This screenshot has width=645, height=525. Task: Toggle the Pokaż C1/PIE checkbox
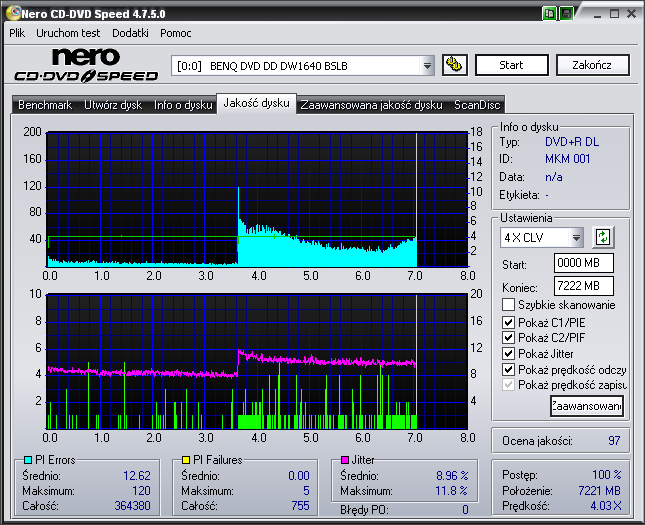[x=508, y=322]
